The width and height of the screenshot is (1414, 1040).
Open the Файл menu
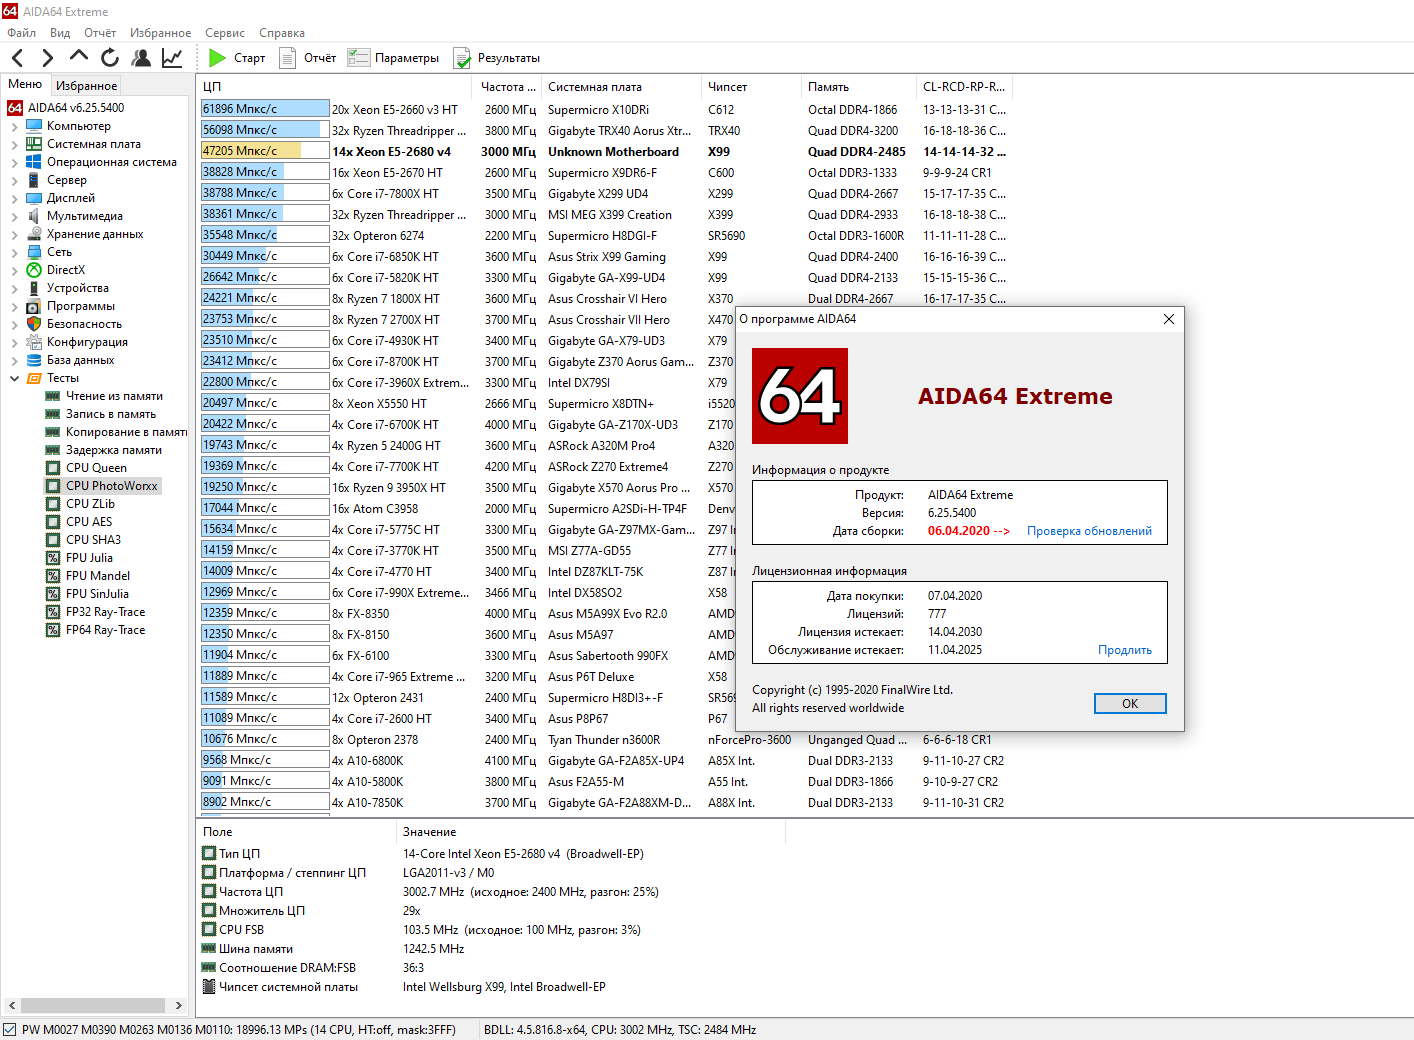(x=21, y=33)
